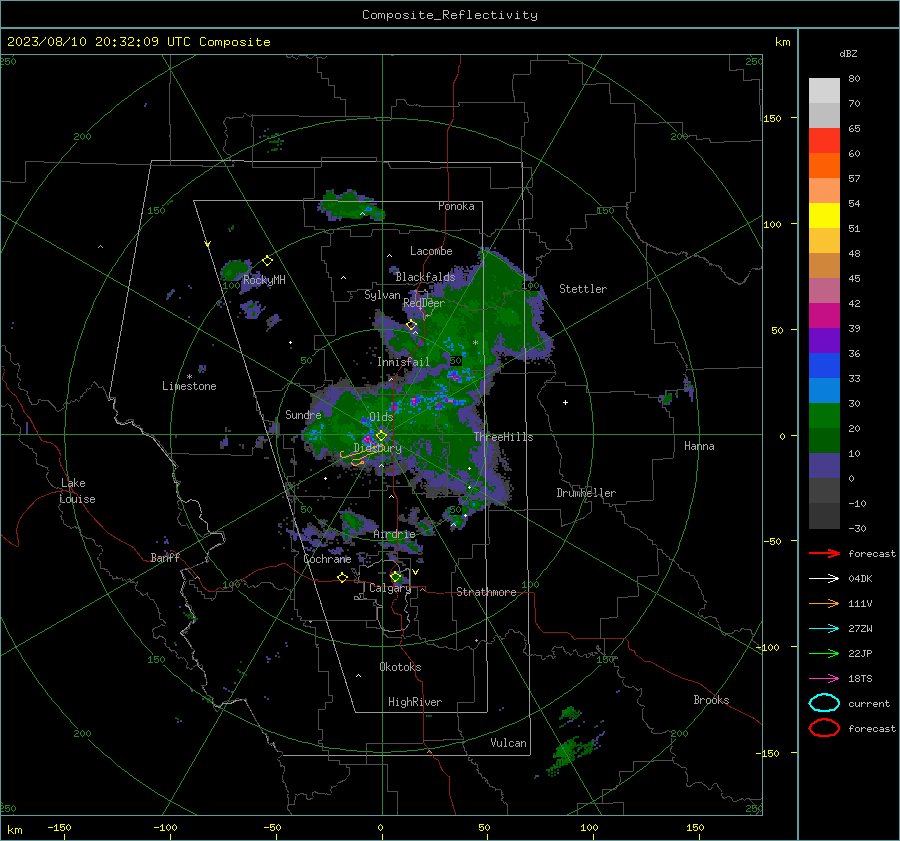This screenshot has height=841, width=900.
Task: Click the Limestone label
Action: [189, 386]
